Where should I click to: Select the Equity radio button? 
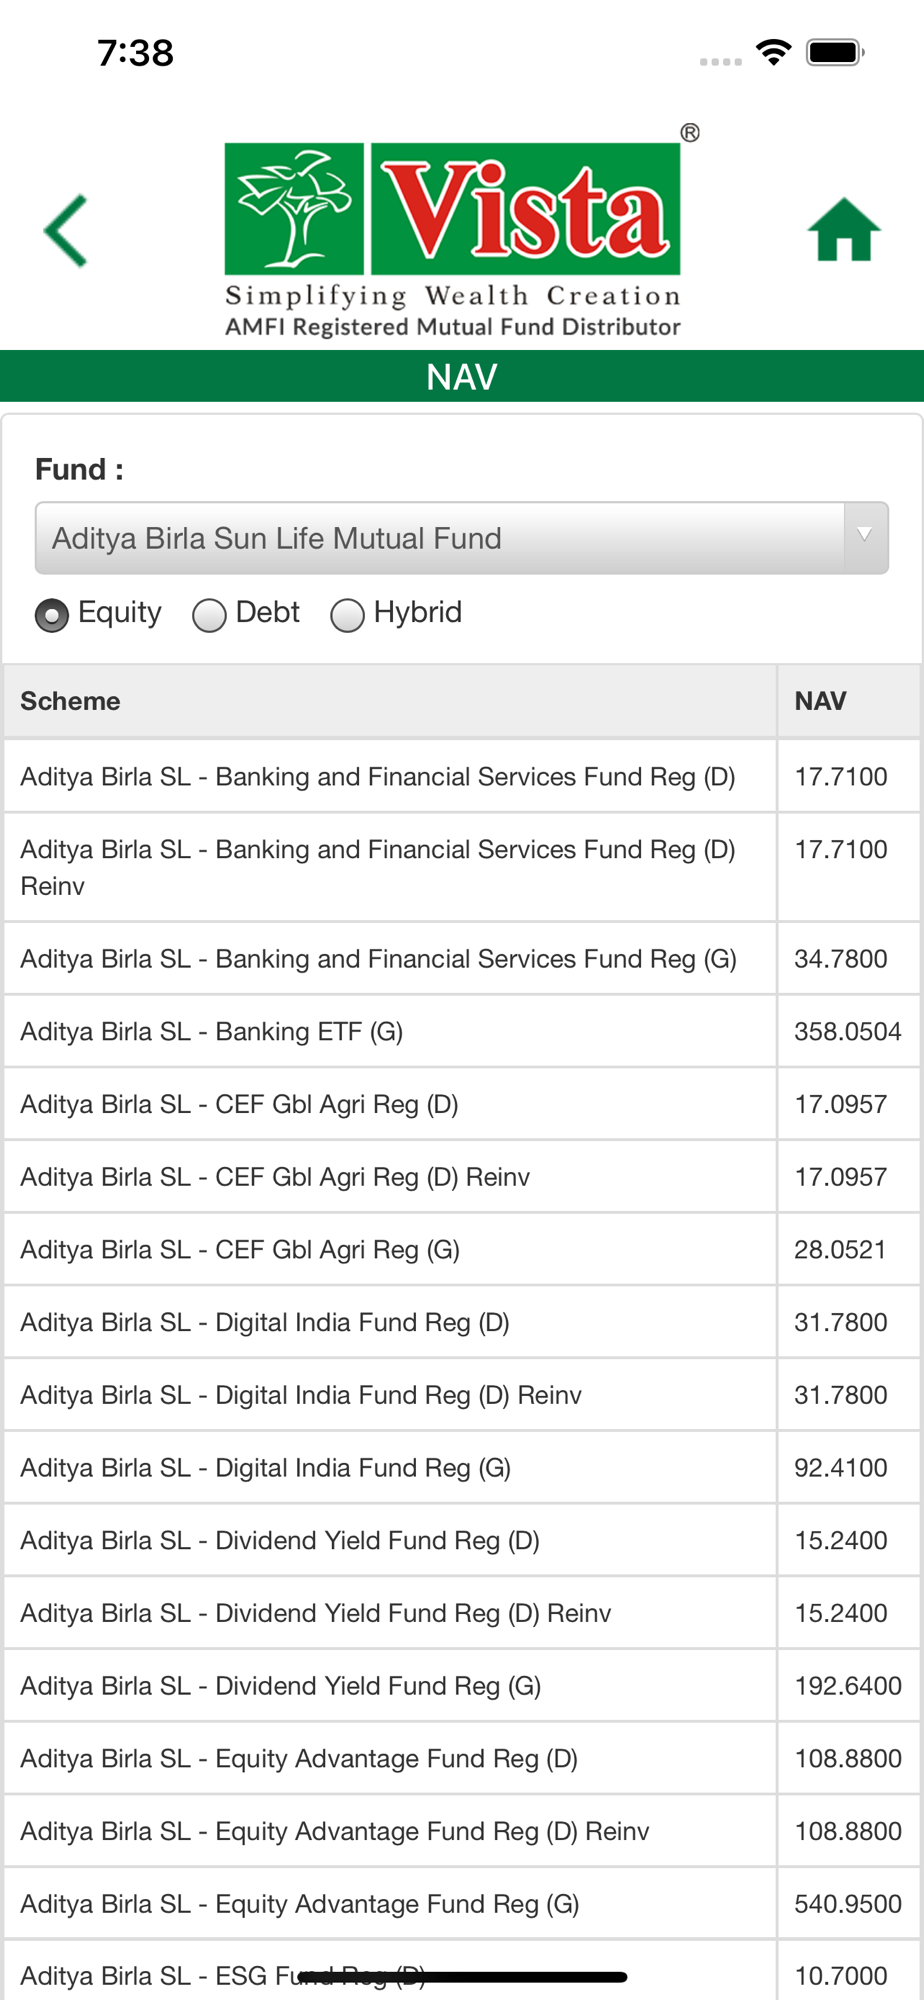point(52,614)
